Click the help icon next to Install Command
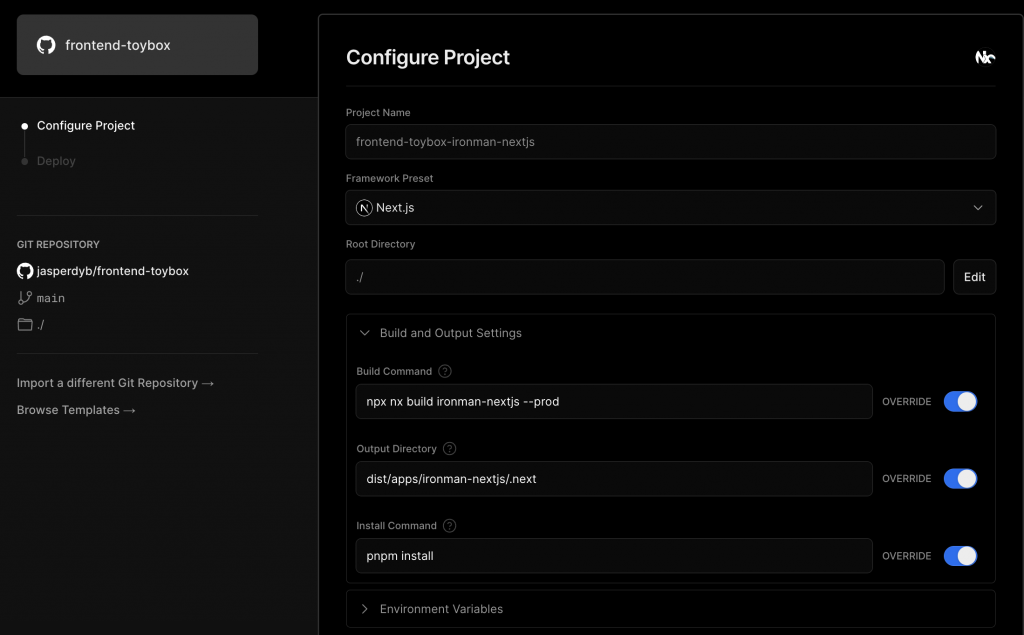 (x=450, y=526)
